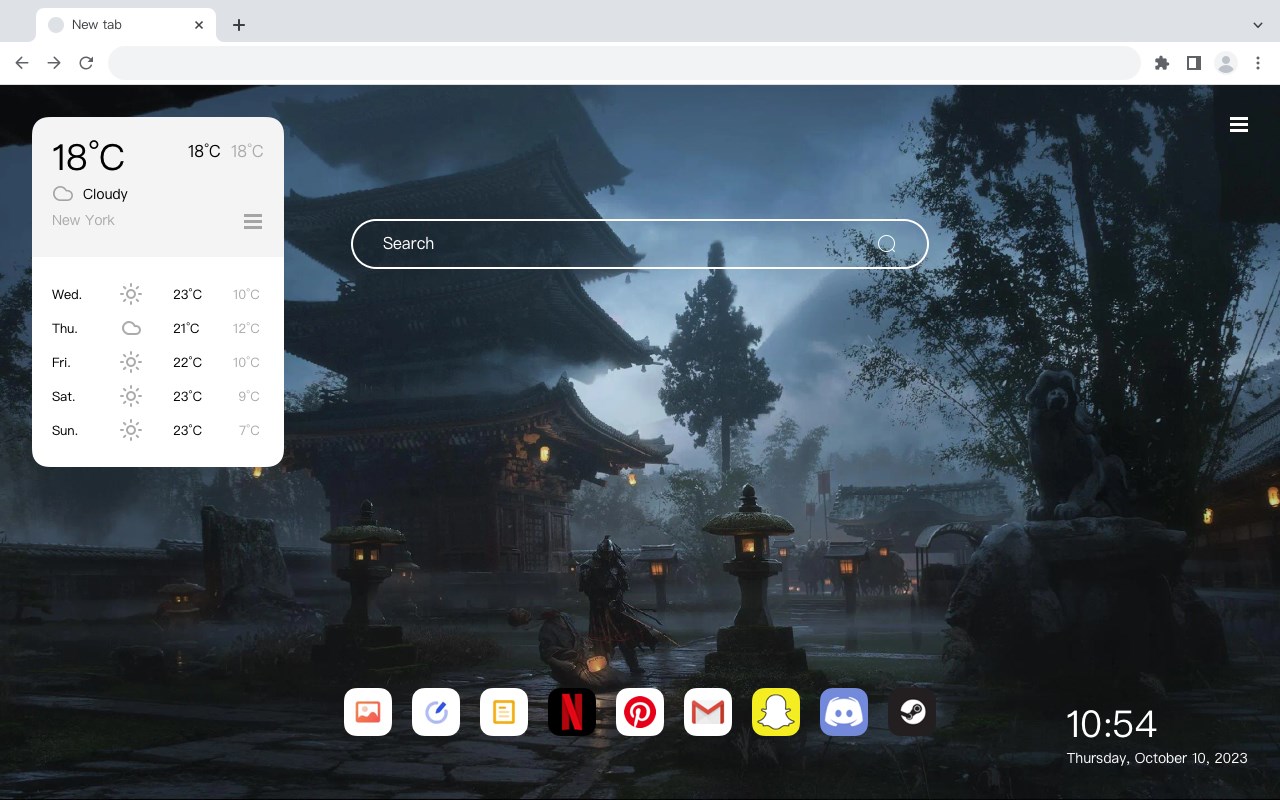This screenshot has width=1280, height=800.
Task: Click the browser address bar
Action: coord(624,63)
